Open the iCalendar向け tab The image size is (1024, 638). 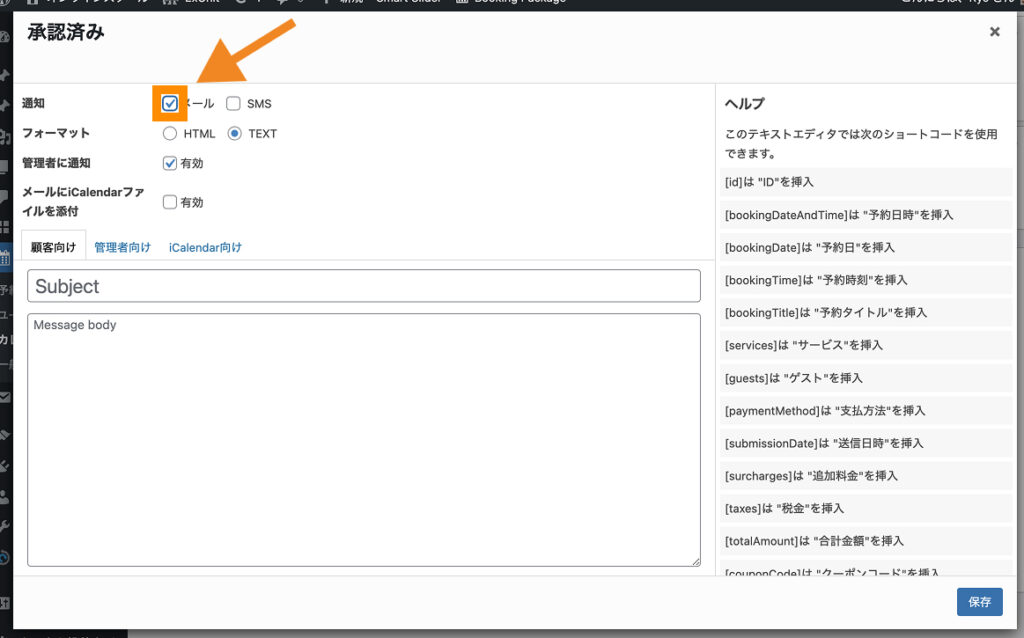click(205, 247)
